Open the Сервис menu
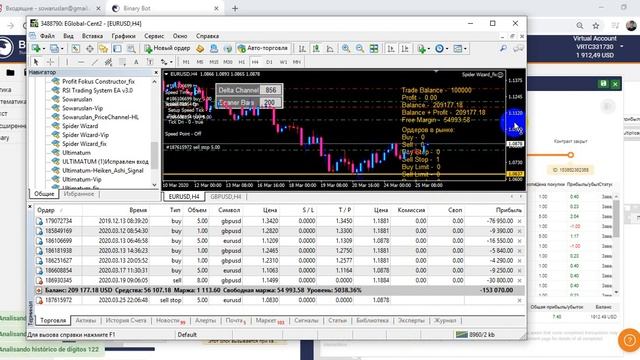 point(154,36)
